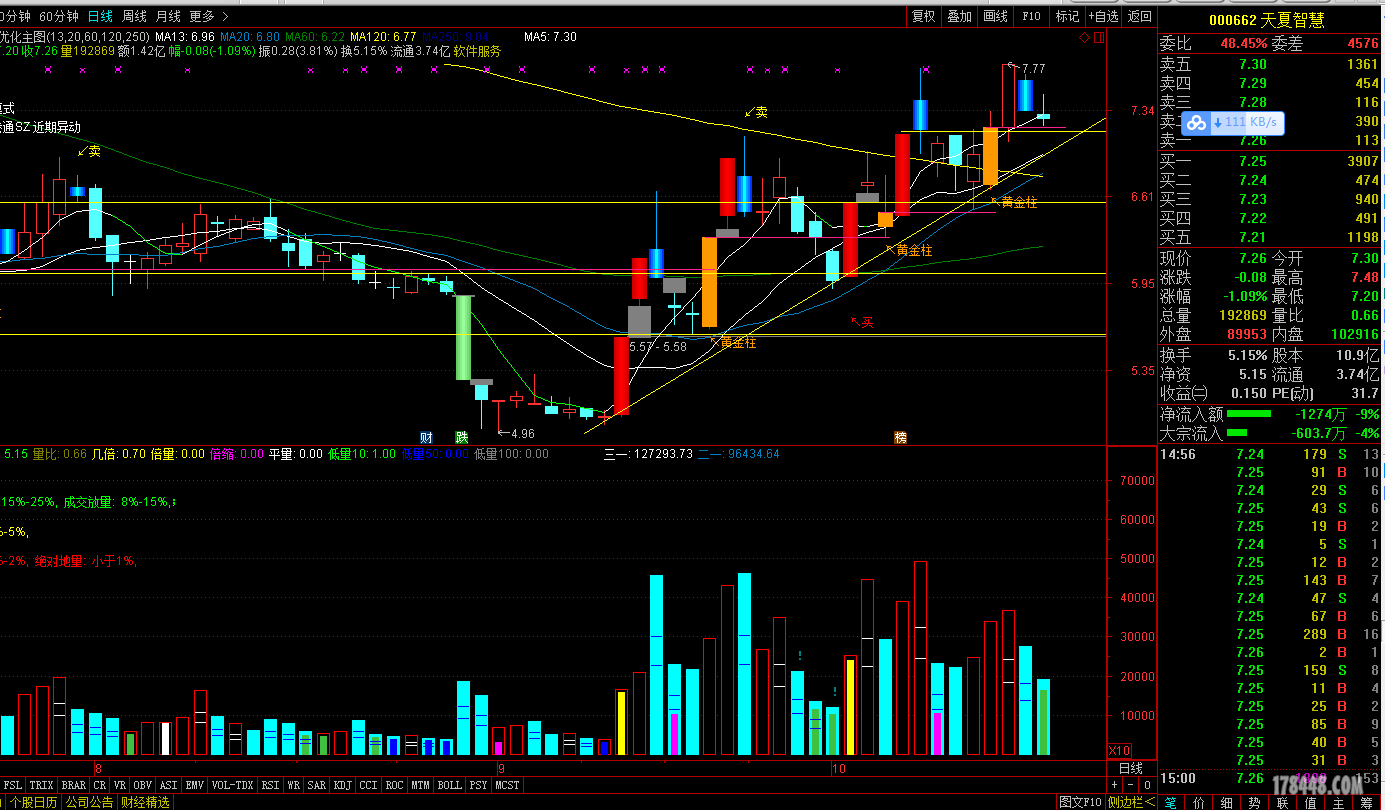Image resolution: width=1385 pixels, height=810 pixels.
Task: Click the 日线 label below the volume panel
Action: pyautogui.click(x=1130, y=768)
